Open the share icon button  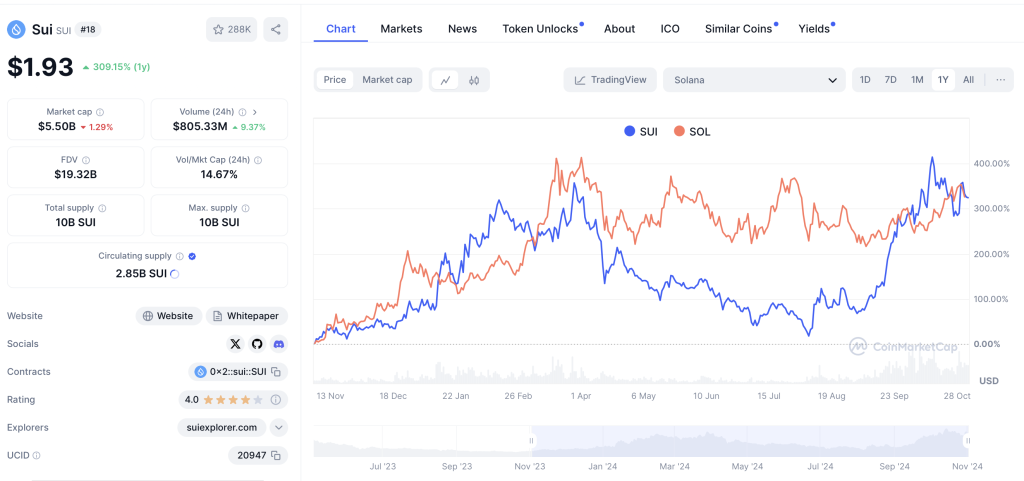pyautogui.click(x=276, y=29)
